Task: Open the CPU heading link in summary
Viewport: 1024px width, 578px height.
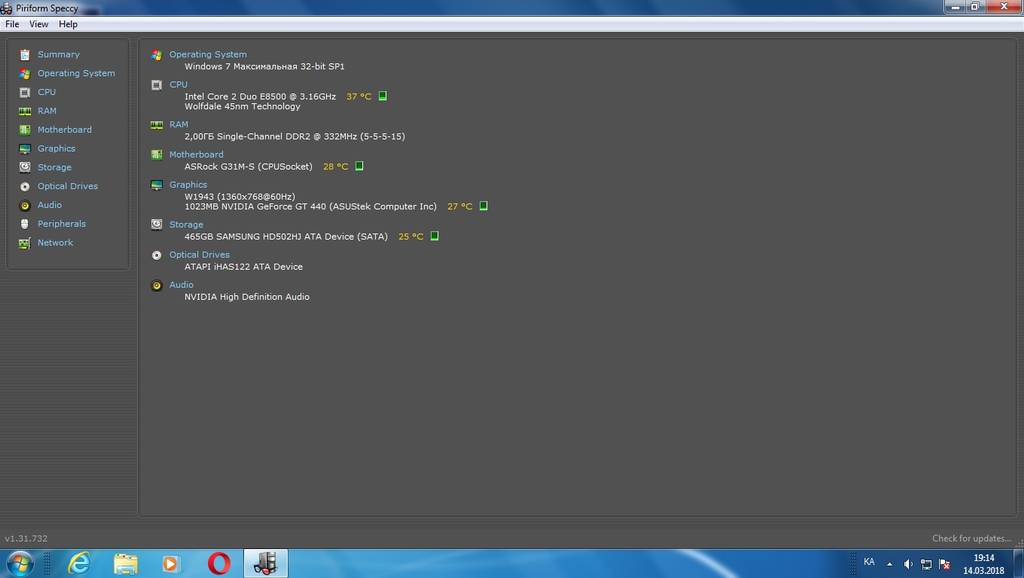Action: point(178,85)
